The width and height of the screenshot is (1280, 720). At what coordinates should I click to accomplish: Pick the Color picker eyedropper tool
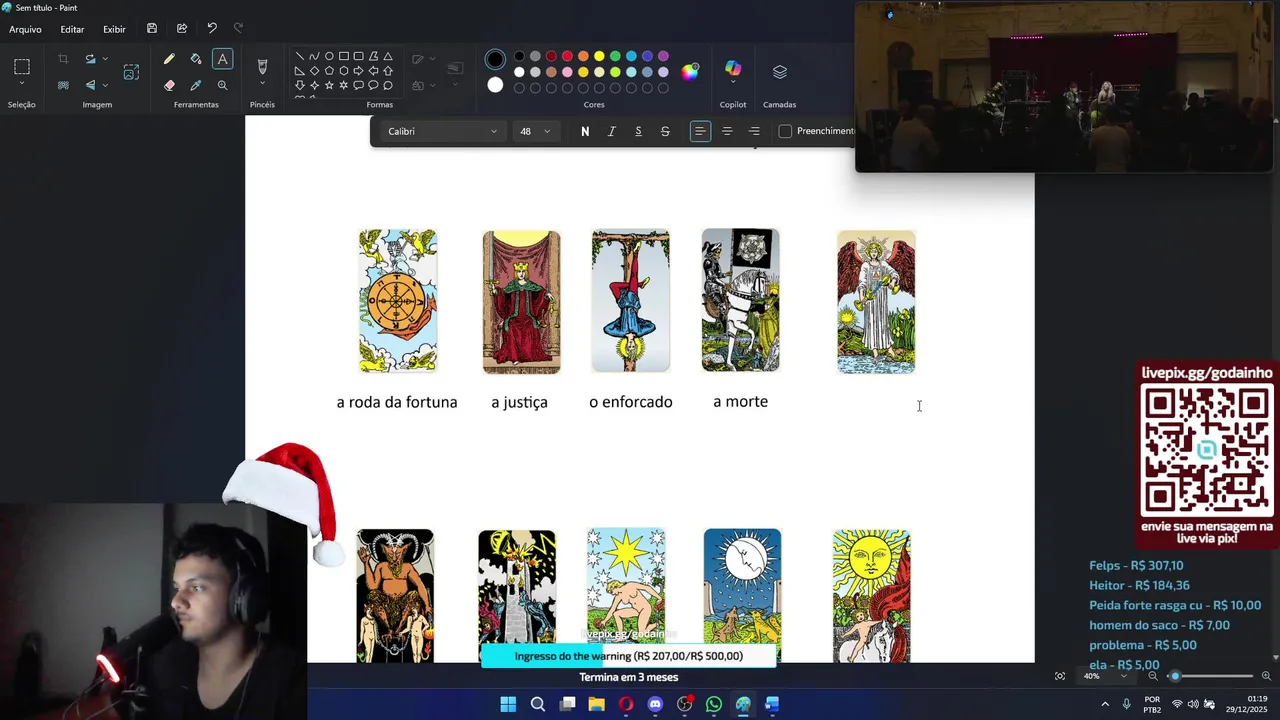pos(196,85)
